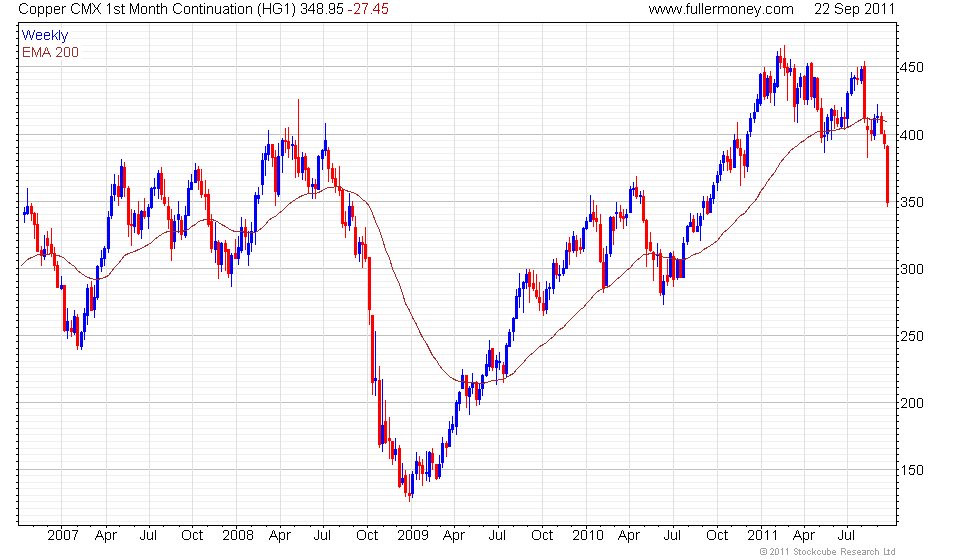Click the 450 price axis label

click(912, 68)
